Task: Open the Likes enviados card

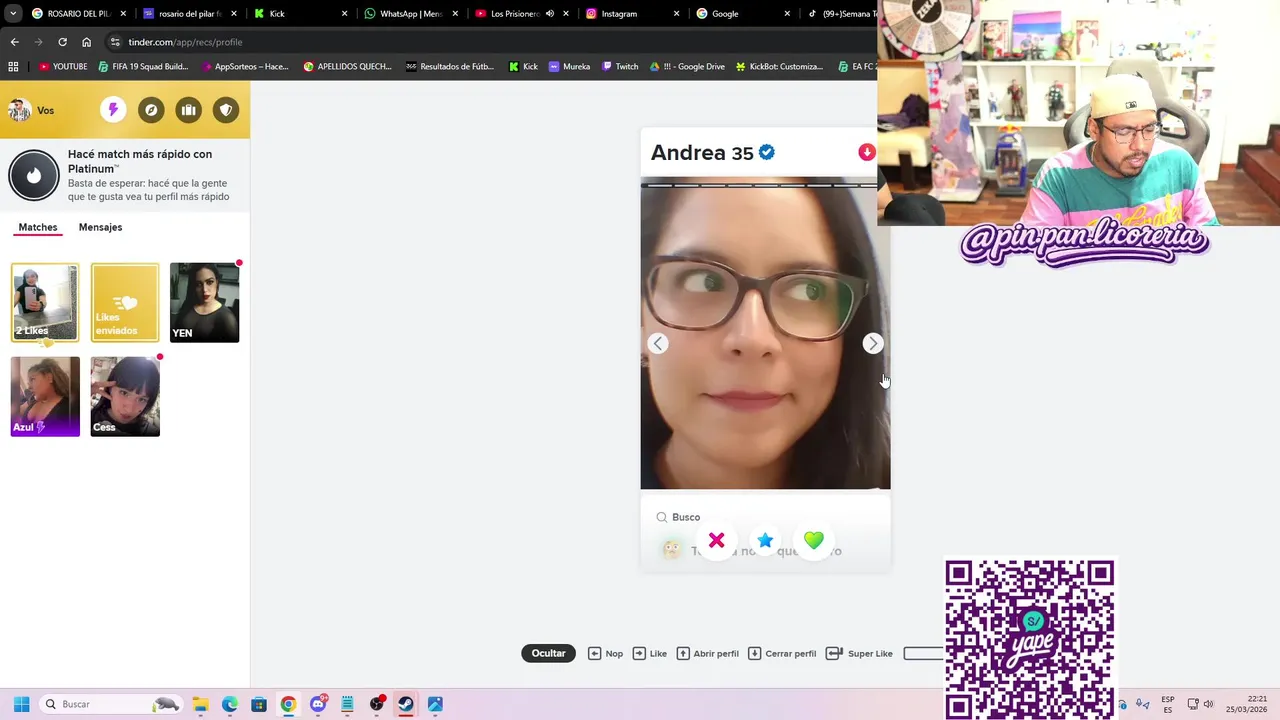Action: pyautogui.click(x=125, y=302)
